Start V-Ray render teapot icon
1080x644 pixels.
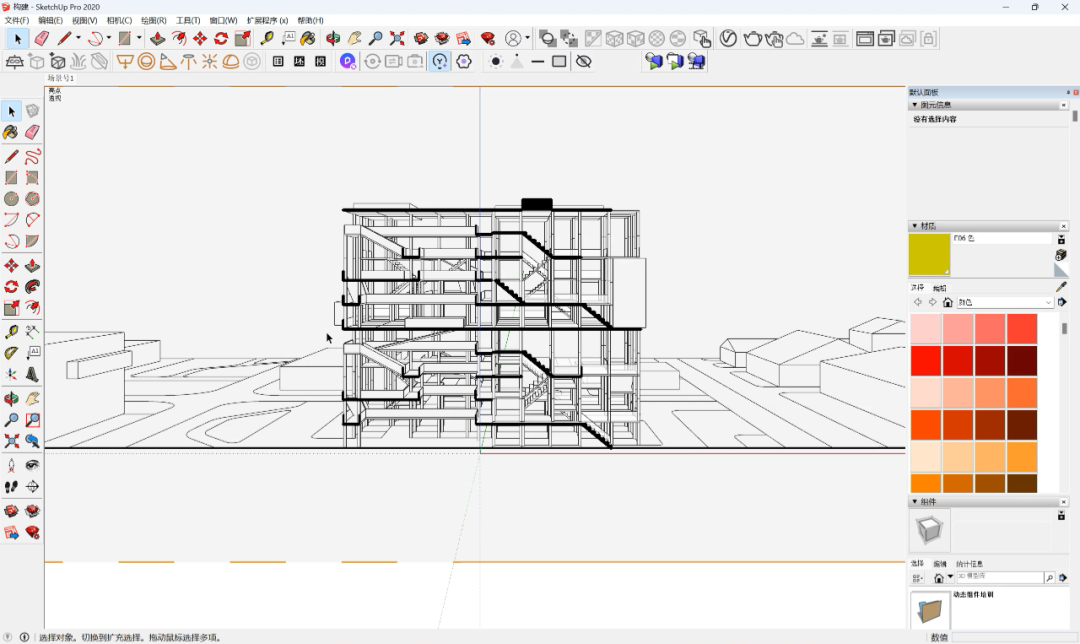tap(752, 39)
